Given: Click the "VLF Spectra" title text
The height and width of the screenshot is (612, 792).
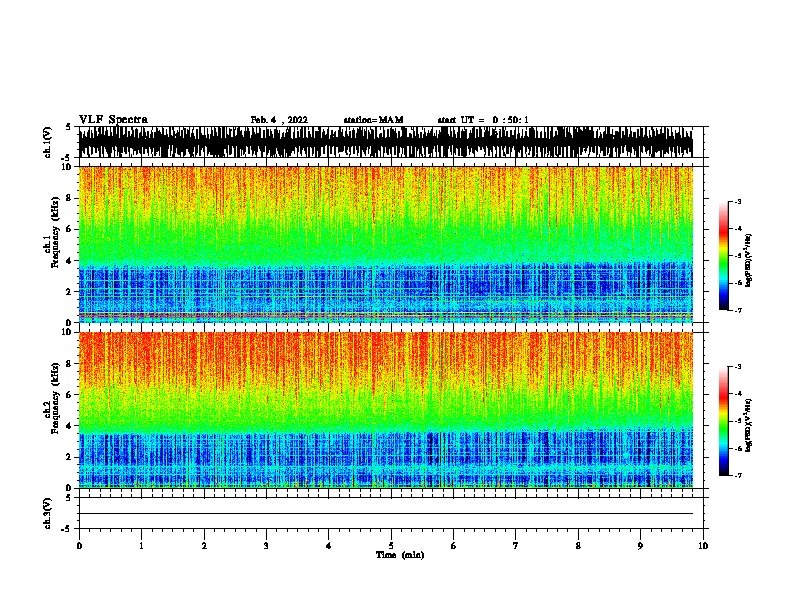Looking at the screenshot, I should click(113, 120).
